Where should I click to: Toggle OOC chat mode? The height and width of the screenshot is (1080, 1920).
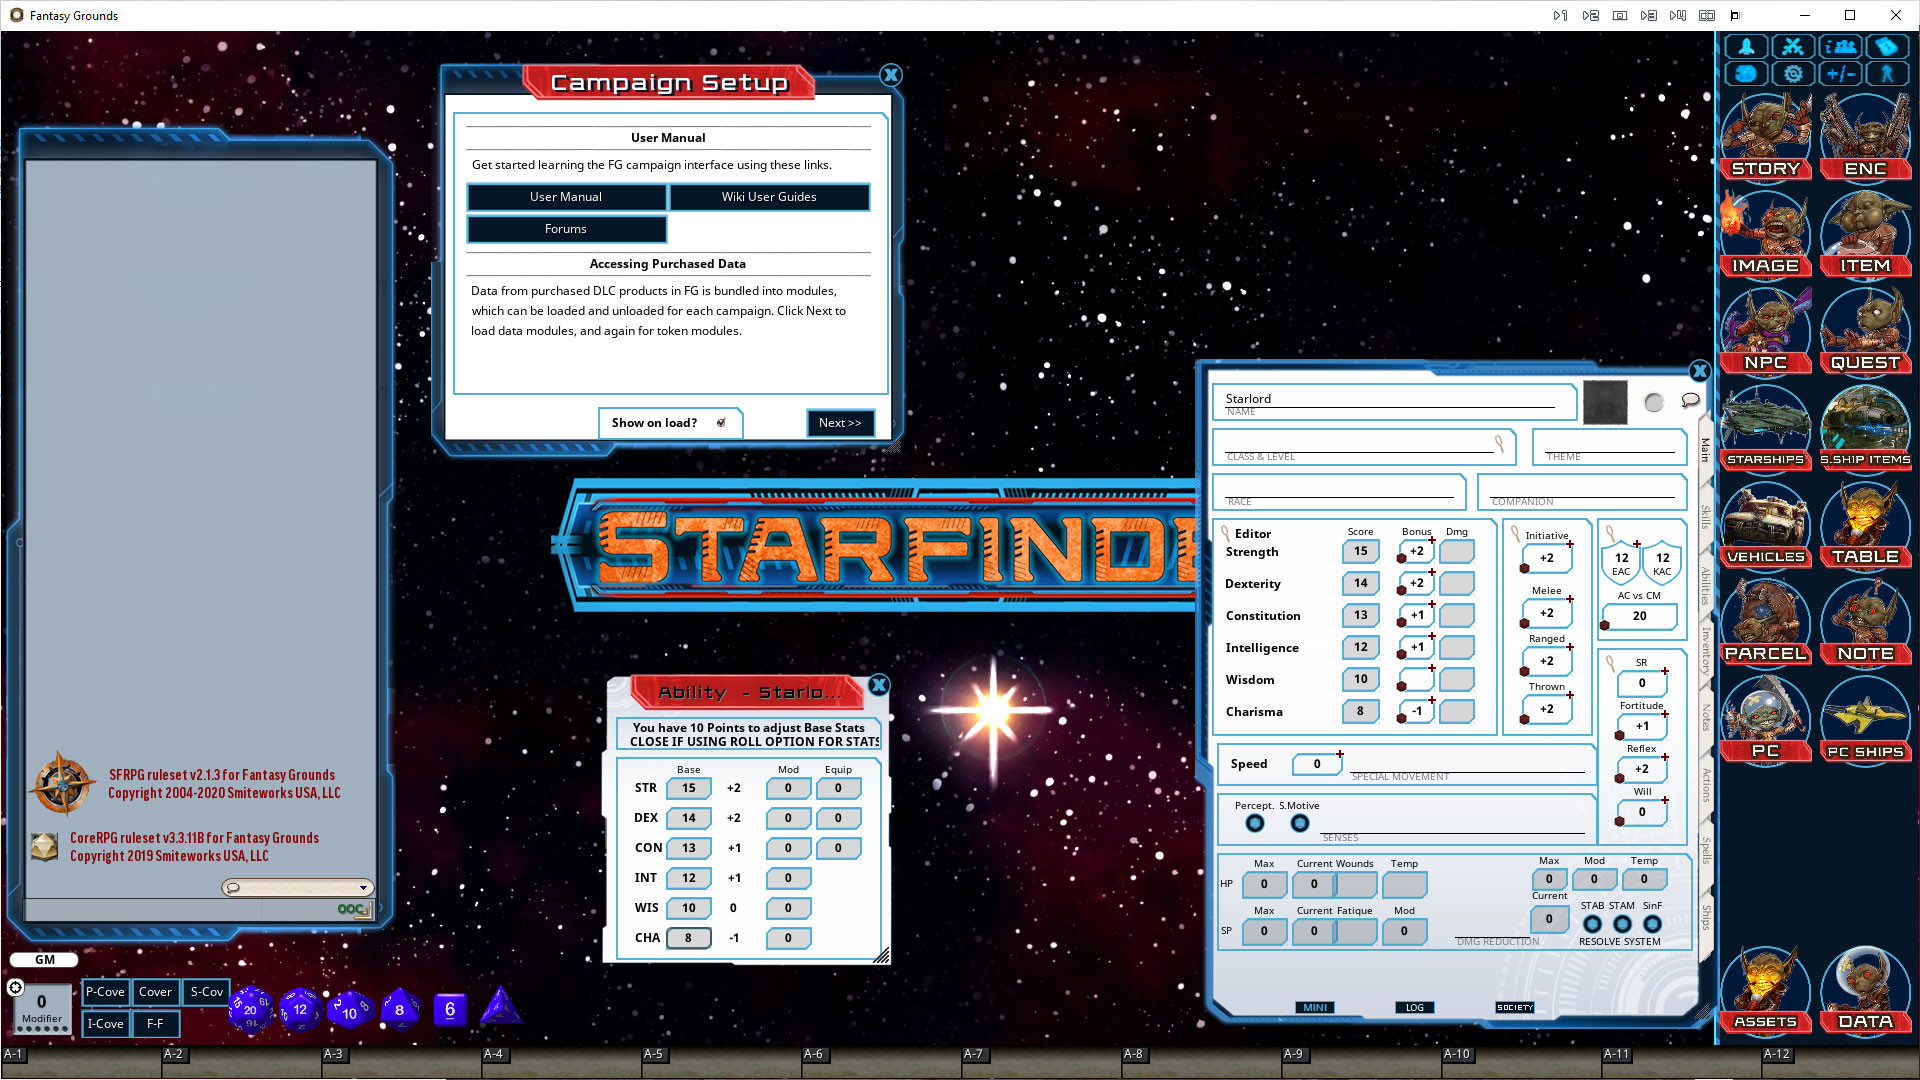tap(348, 909)
